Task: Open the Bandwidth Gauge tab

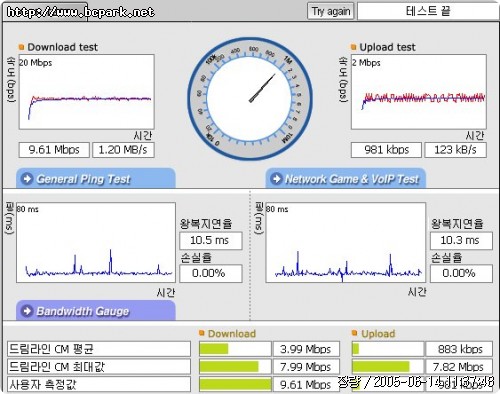Action: [x=96, y=311]
